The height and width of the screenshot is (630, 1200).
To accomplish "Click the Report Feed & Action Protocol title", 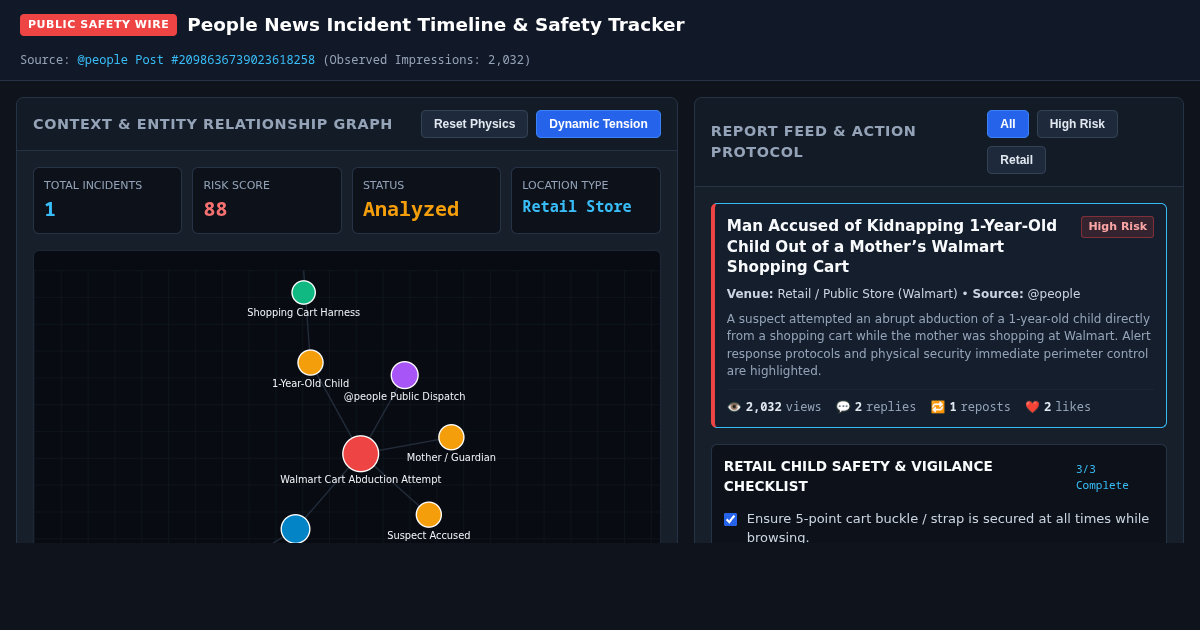I will coord(813,142).
